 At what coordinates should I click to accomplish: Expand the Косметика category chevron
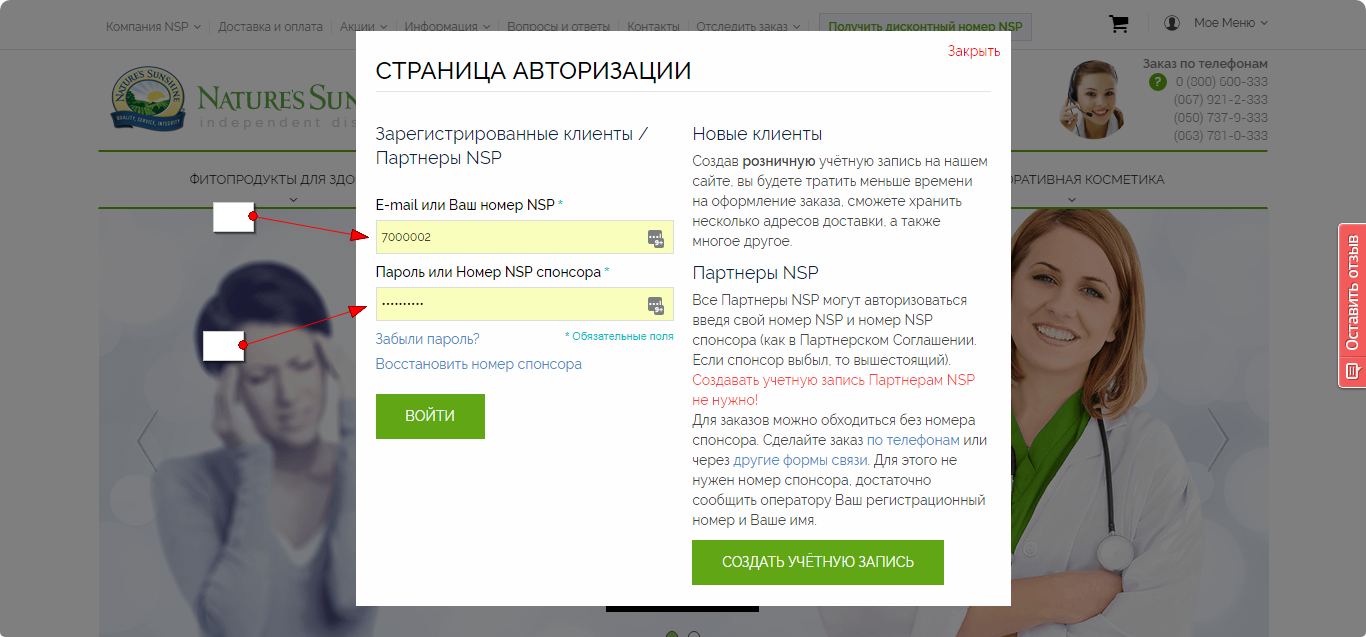[1072, 199]
